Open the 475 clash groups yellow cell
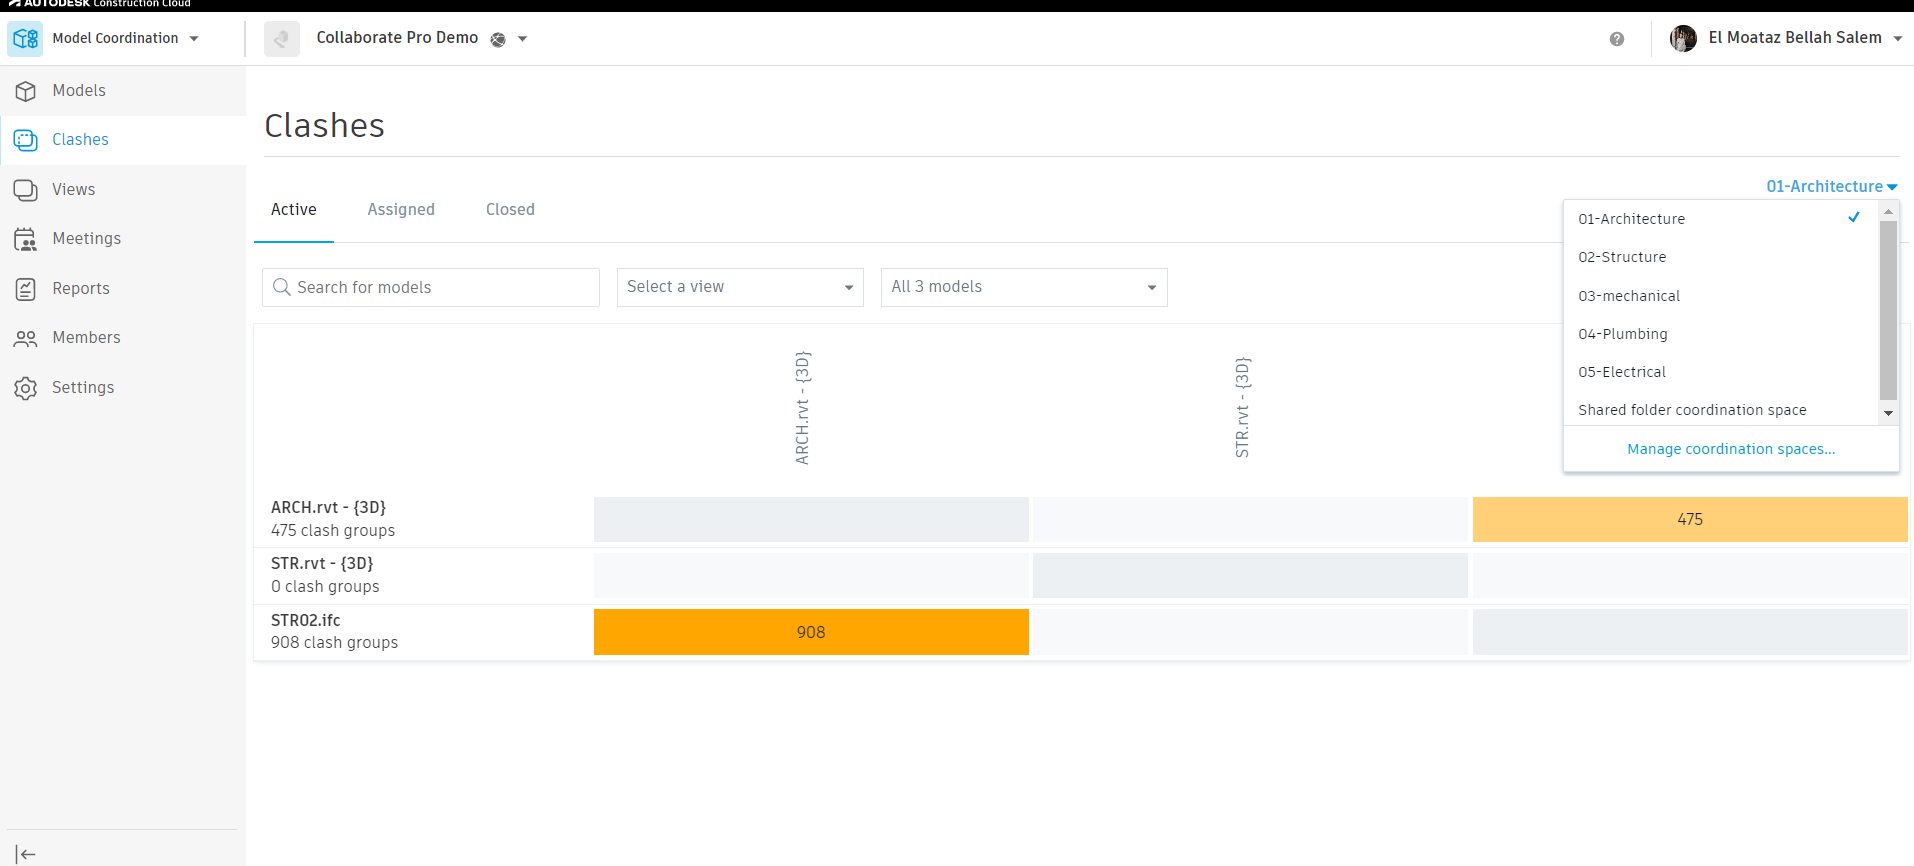Screen dimensions: 1914x866 (1690, 519)
